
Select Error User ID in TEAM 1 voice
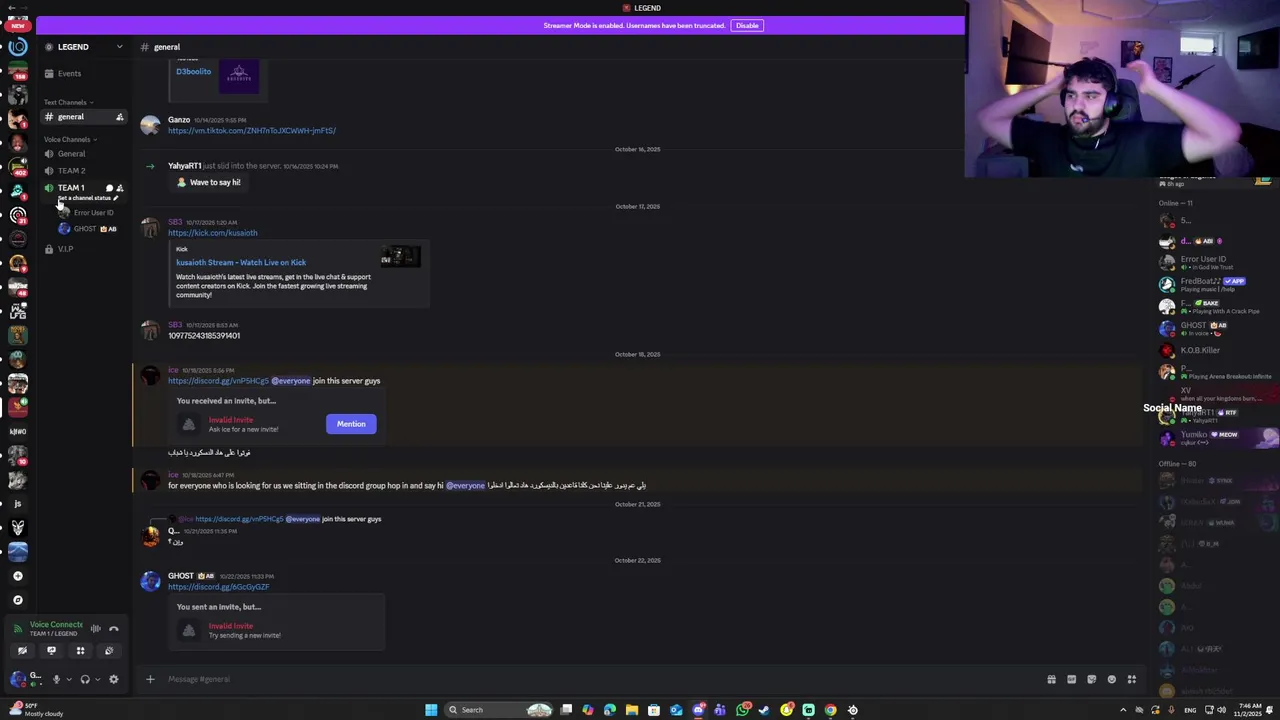pos(86,213)
